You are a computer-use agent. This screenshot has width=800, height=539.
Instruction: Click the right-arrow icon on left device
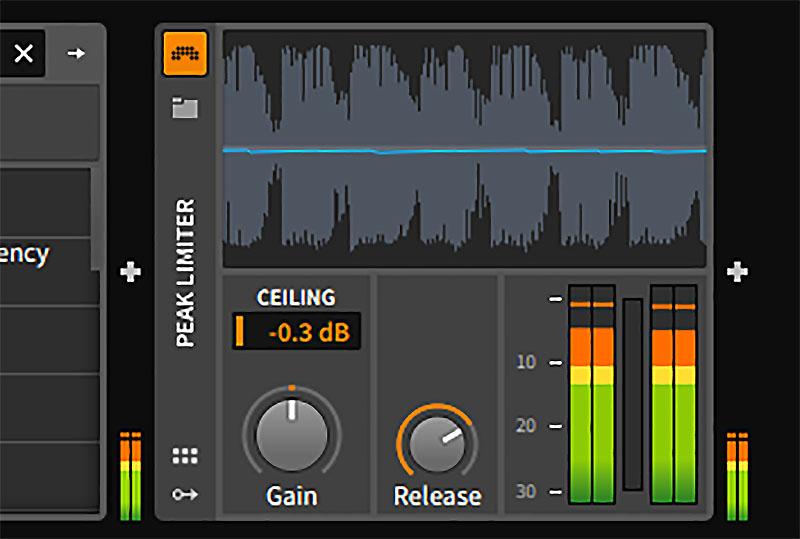(x=76, y=53)
